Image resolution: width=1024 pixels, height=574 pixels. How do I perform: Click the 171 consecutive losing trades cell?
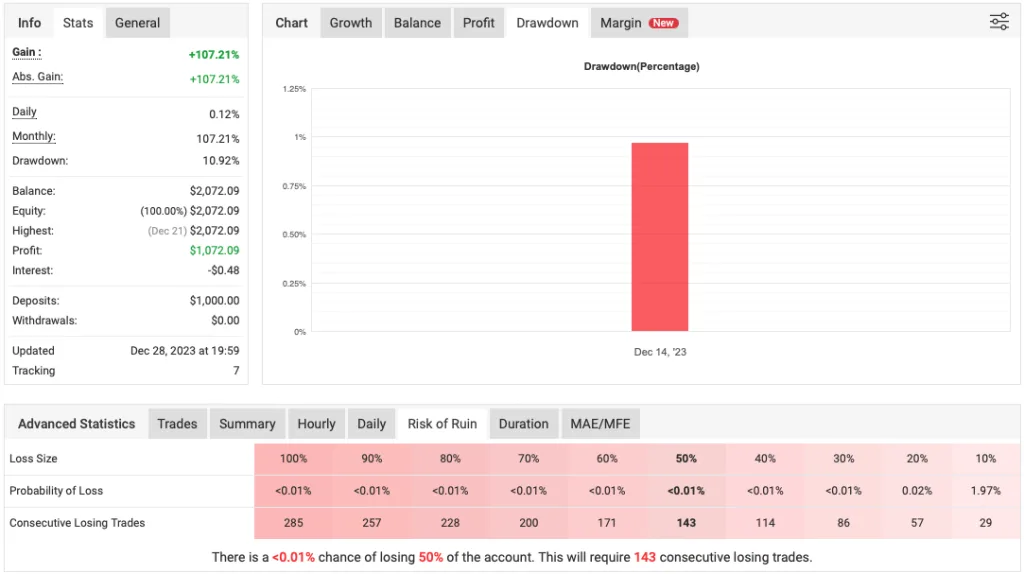607,523
